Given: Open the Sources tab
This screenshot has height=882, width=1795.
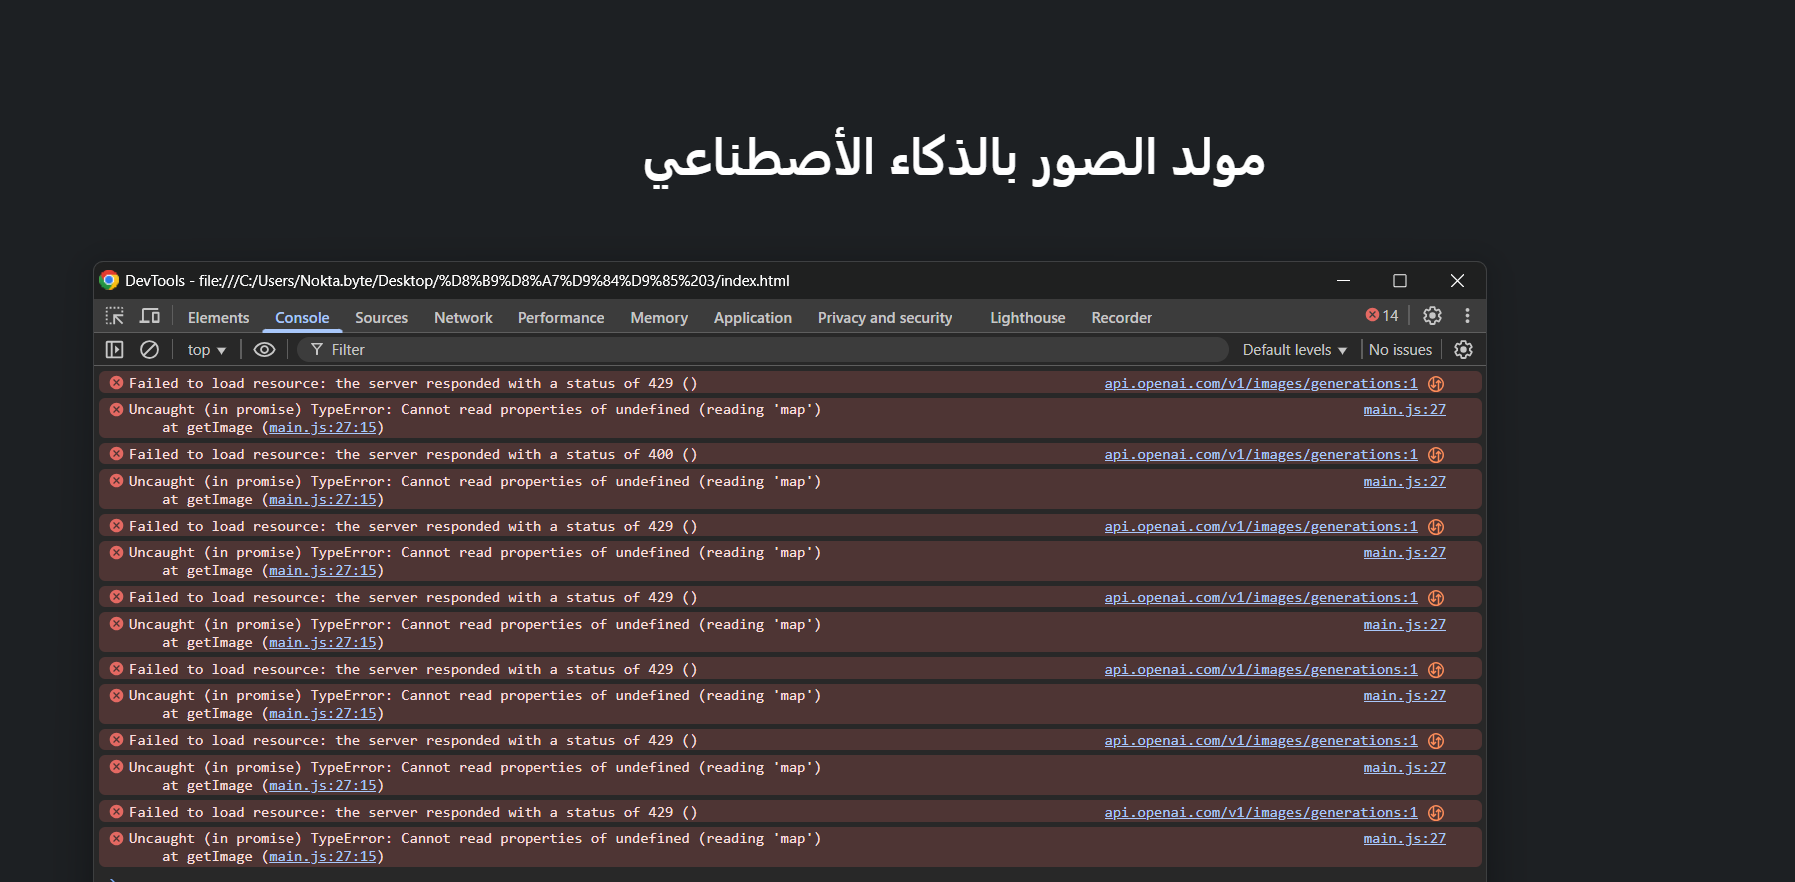Looking at the screenshot, I should [x=381, y=318].
